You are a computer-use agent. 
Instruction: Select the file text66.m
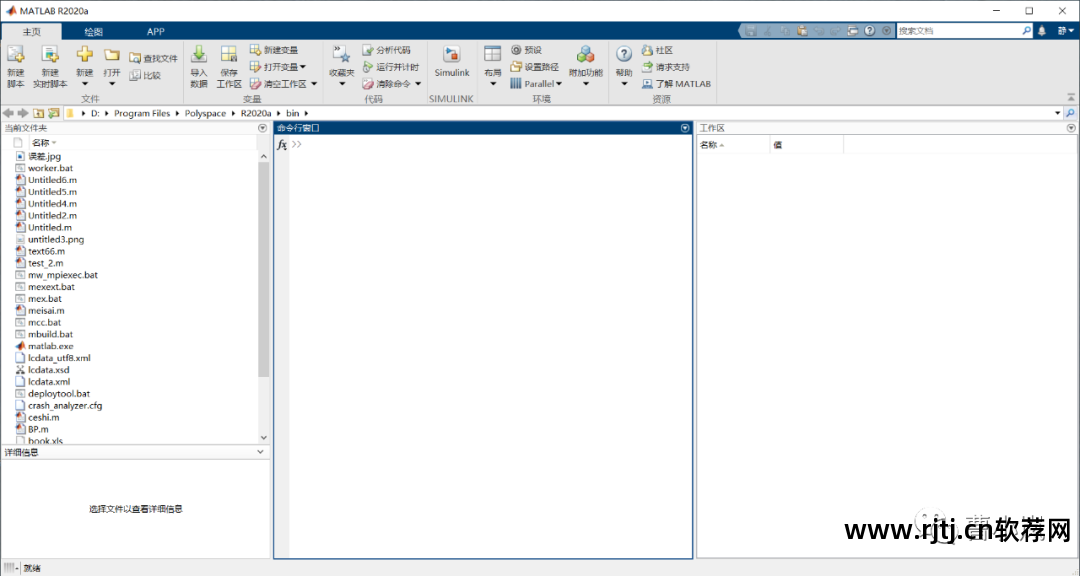point(46,251)
